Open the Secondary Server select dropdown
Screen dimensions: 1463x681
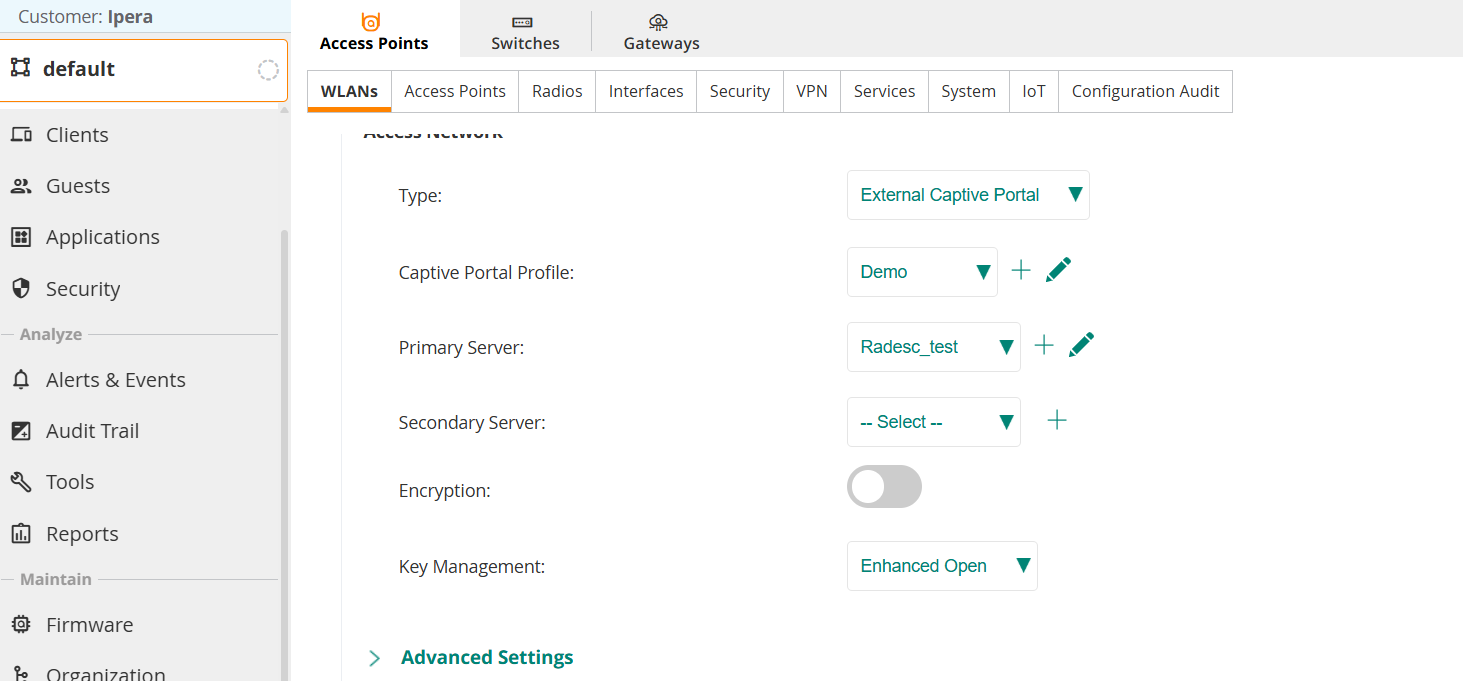[x=934, y=422]
